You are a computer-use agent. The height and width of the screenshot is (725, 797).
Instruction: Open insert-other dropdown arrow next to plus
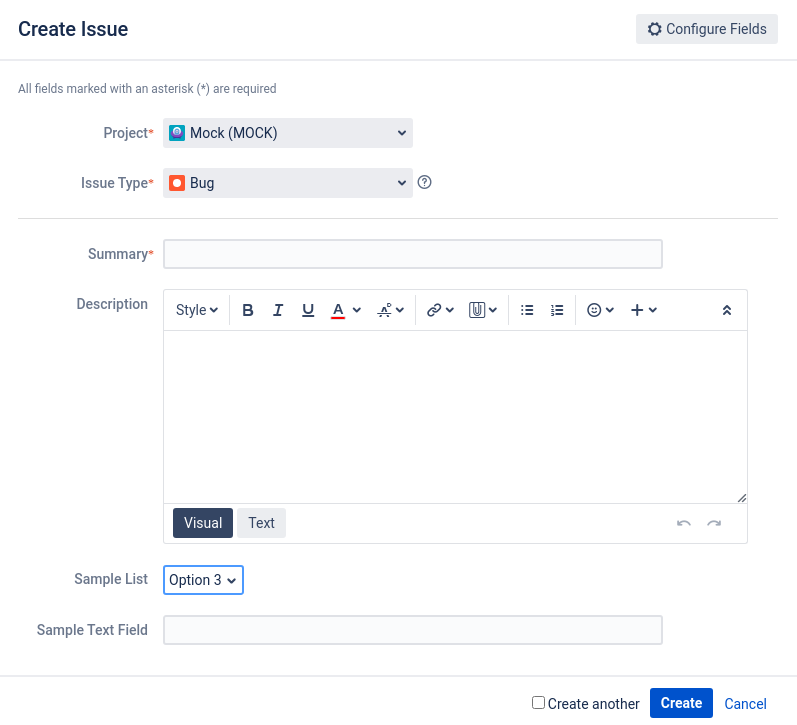[653, 310]
